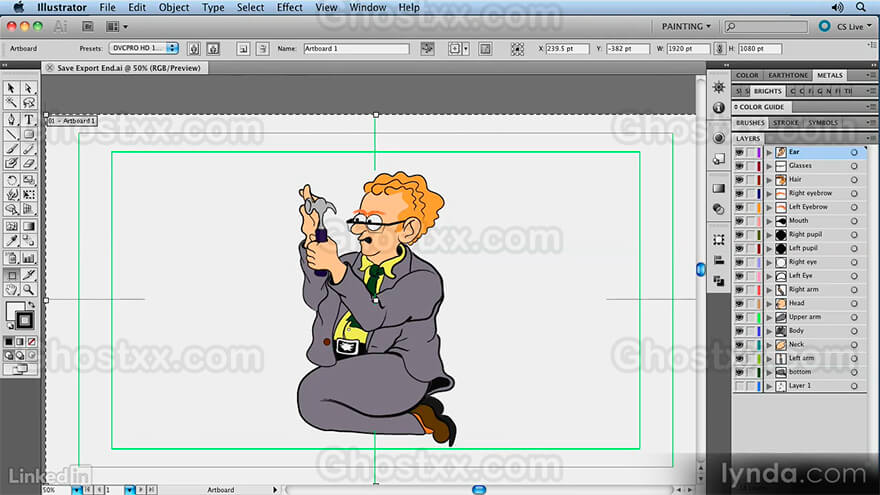
Task: Select the Zoom tool
Action: pos(29,290)
